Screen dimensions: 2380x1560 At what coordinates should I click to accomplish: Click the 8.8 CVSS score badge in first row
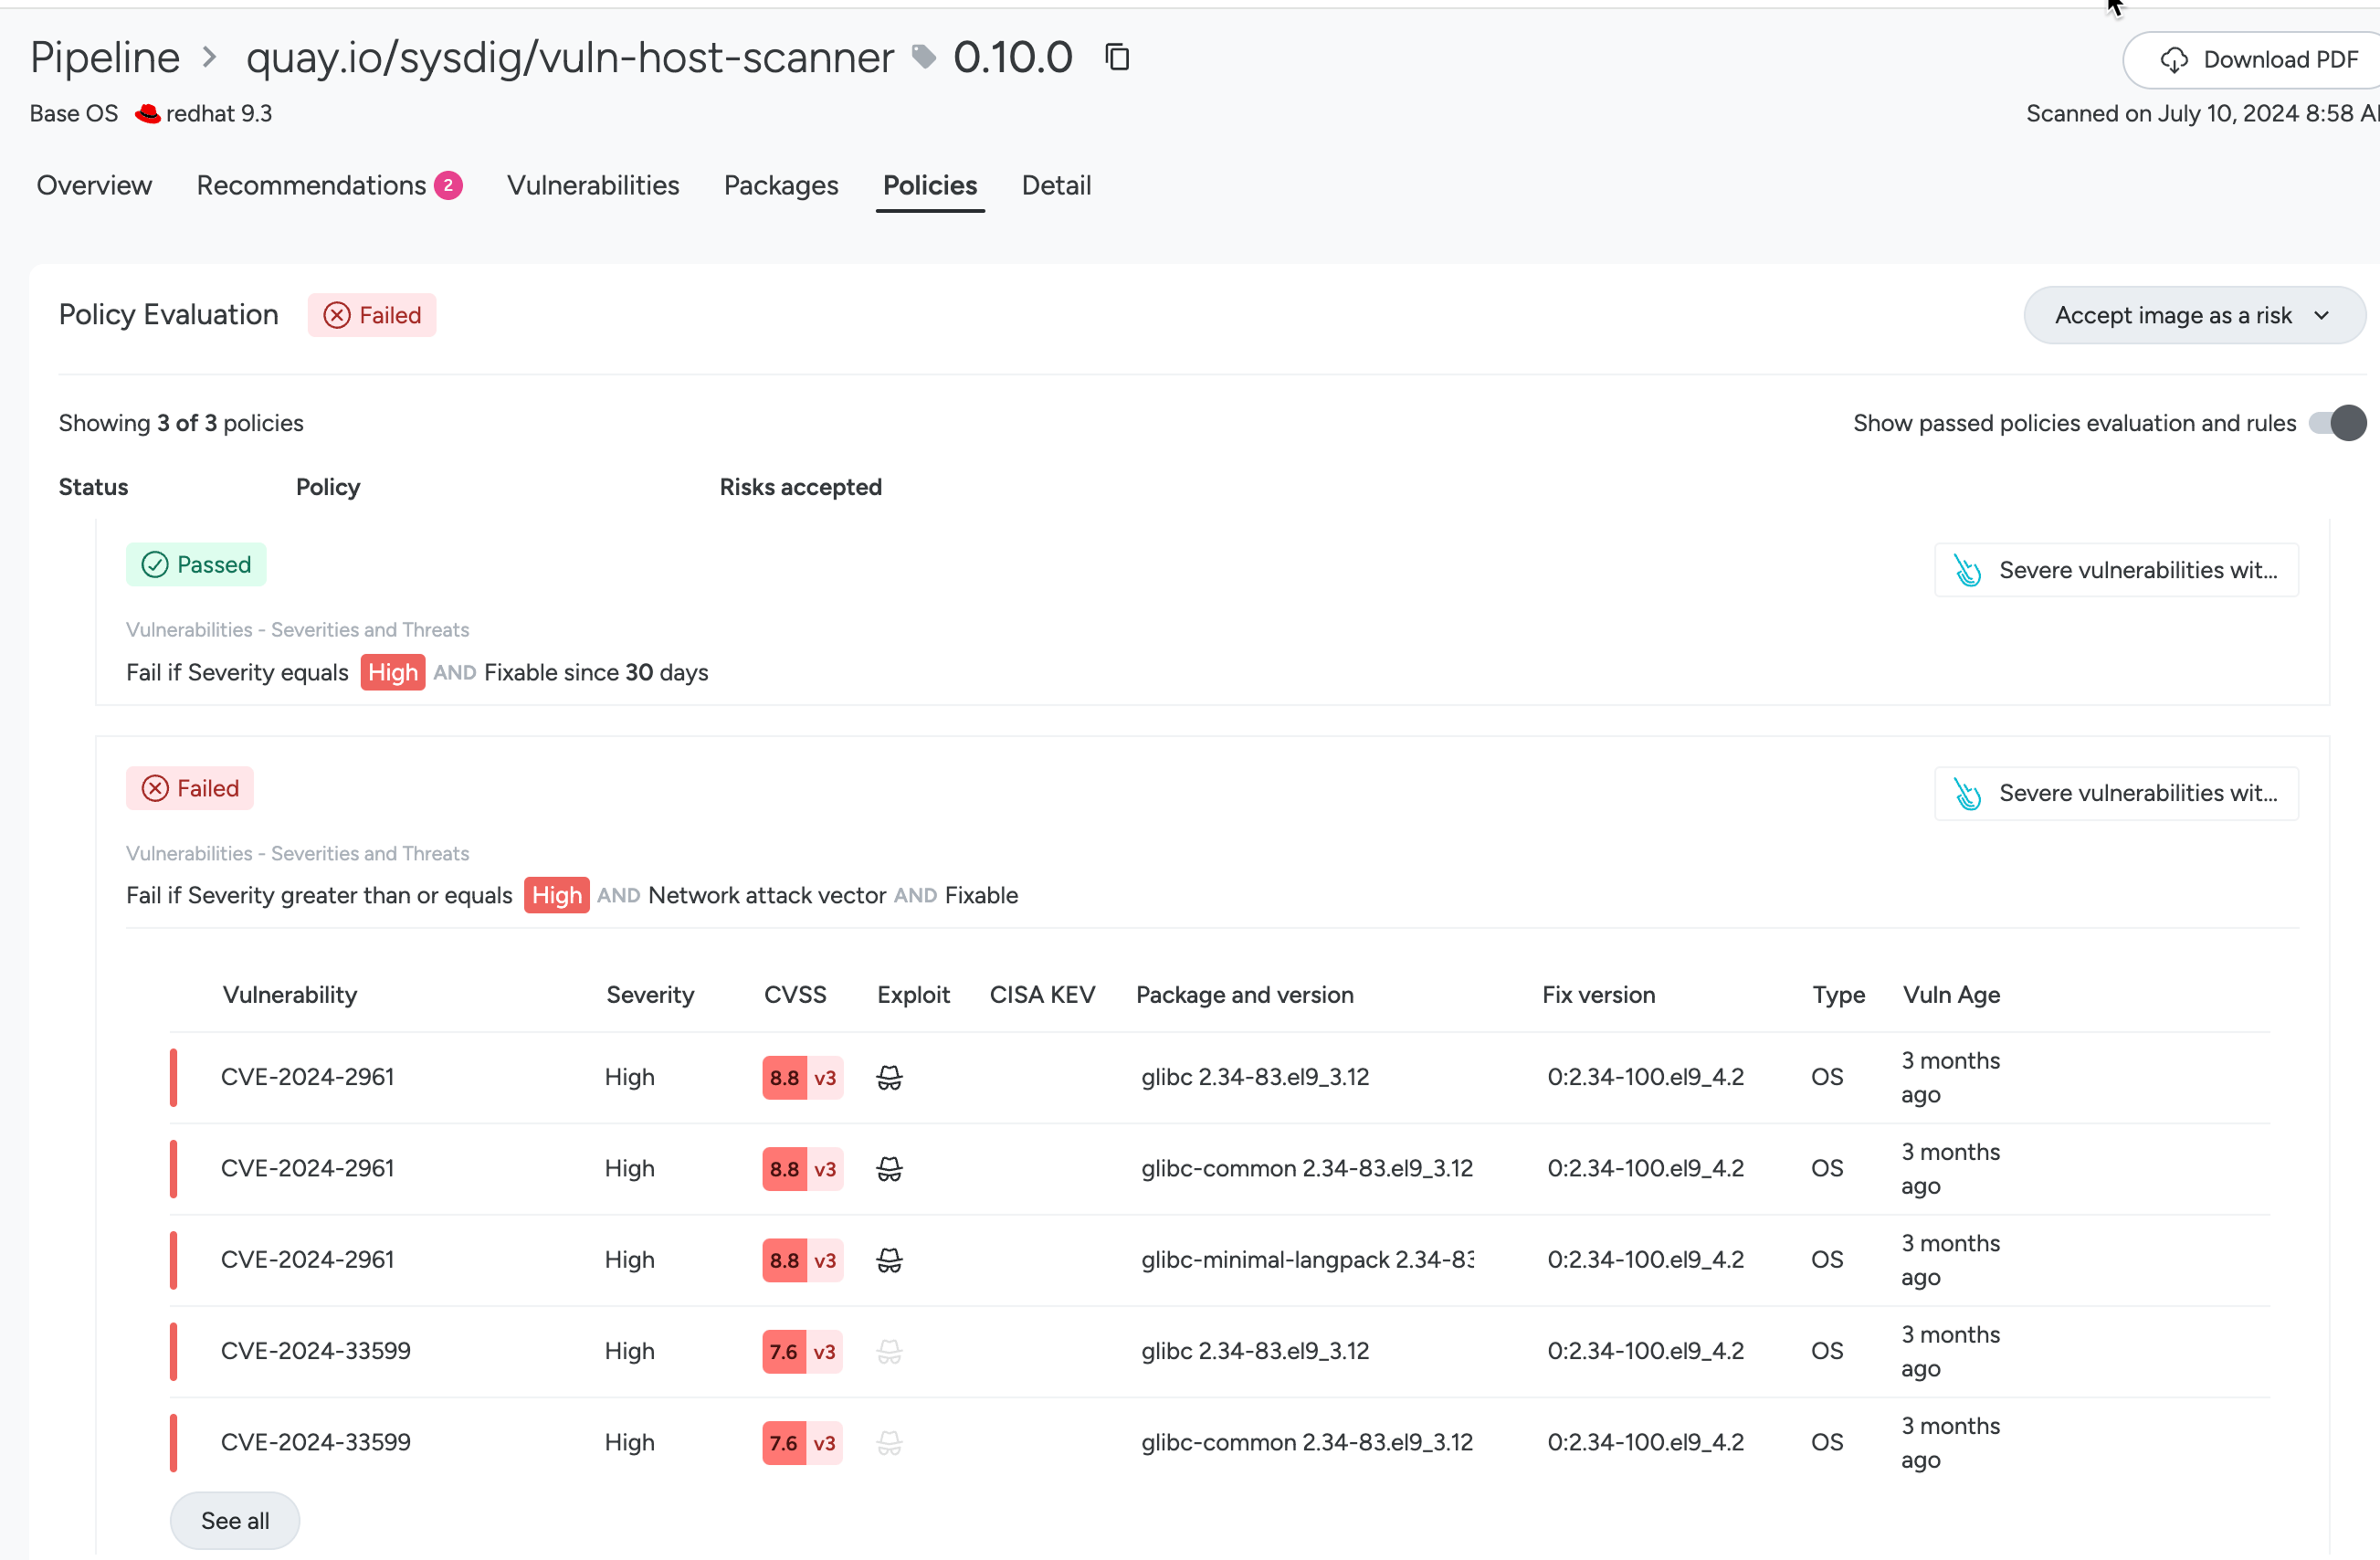click(x=785, y=1077)
